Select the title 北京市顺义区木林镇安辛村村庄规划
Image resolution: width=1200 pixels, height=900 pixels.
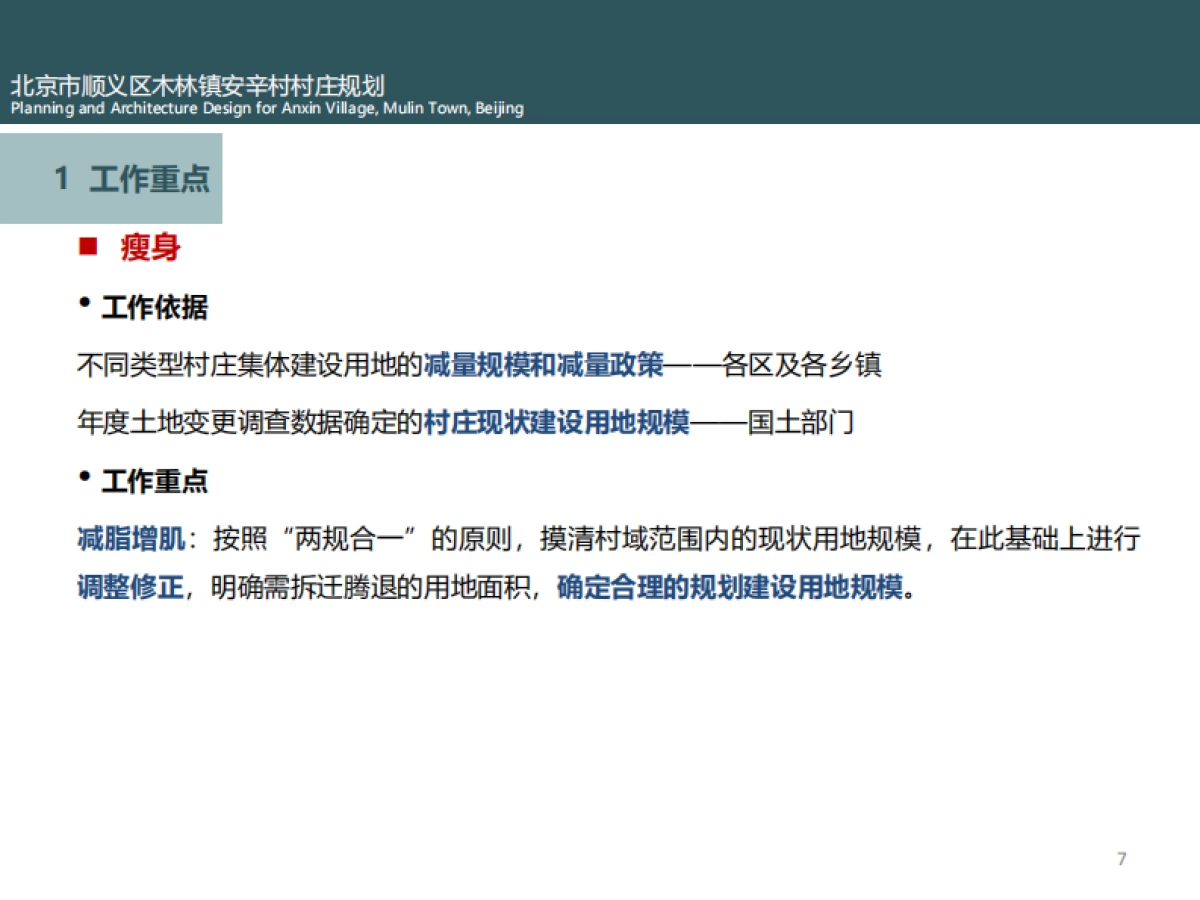click(x=200, y=86)
